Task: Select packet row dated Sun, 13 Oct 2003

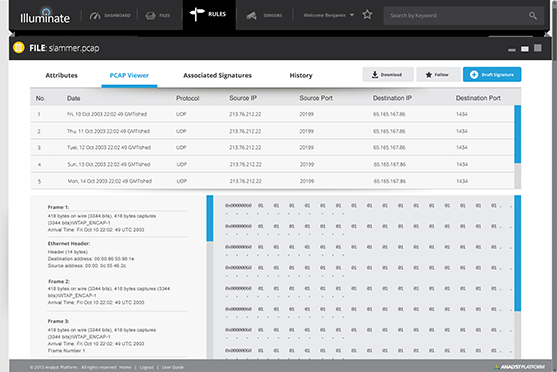Action: pyautogui.click(x=272, y=165)
